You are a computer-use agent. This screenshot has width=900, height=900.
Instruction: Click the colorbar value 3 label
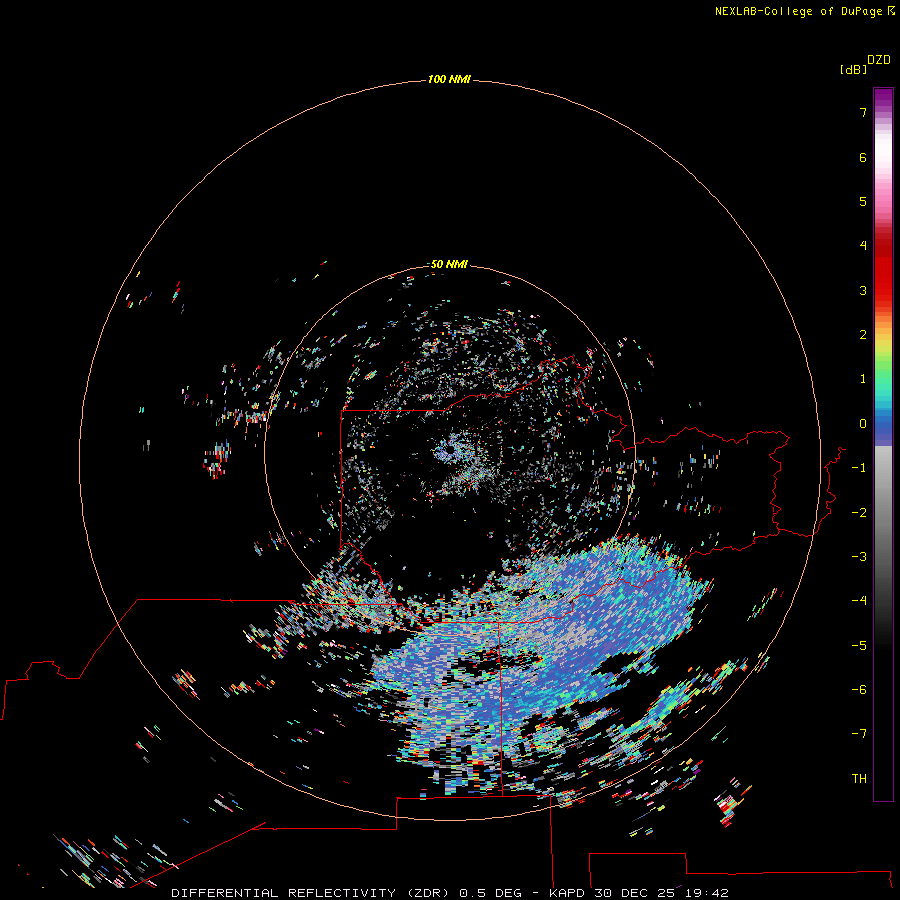click(863, 290)
